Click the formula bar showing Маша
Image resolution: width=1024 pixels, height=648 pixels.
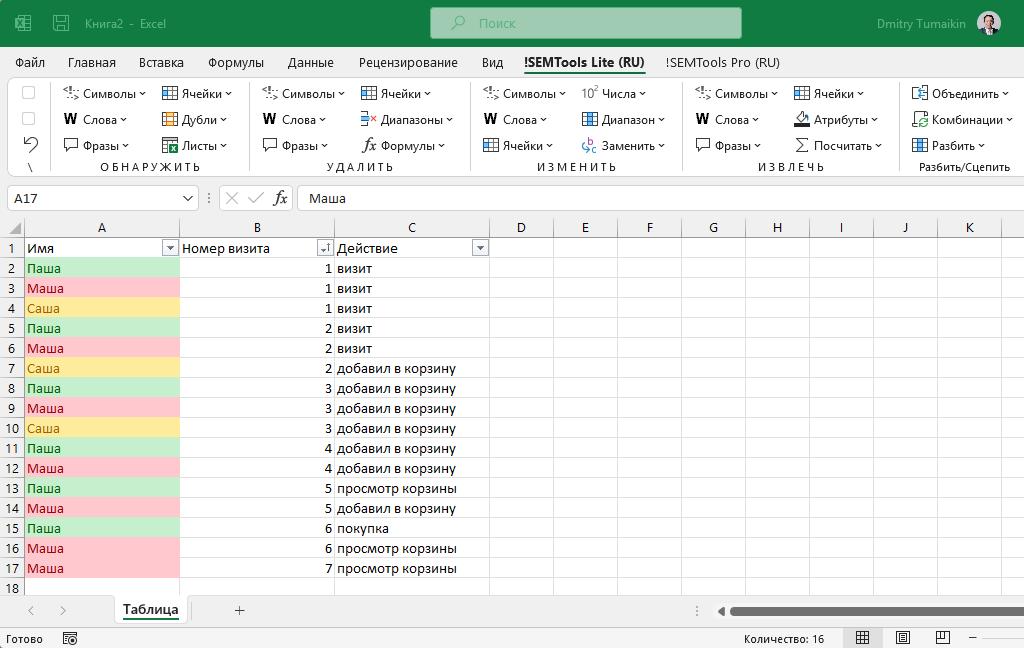(x=660, y=198)
